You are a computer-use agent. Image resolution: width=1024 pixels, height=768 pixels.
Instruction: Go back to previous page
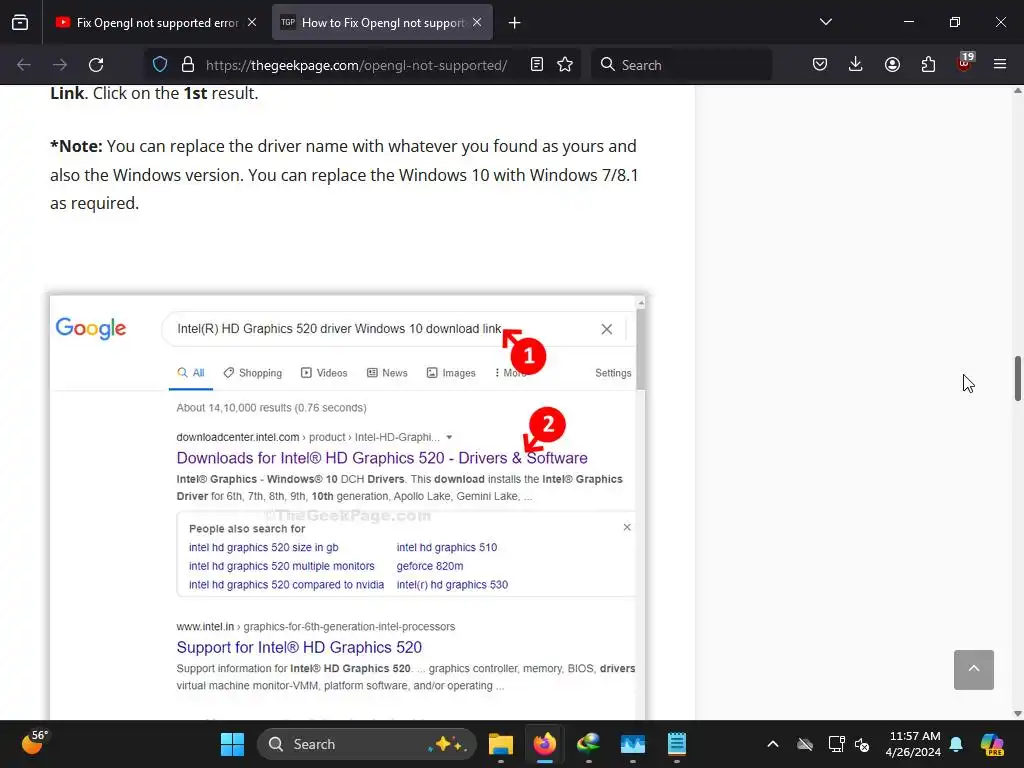pos(24,65)
